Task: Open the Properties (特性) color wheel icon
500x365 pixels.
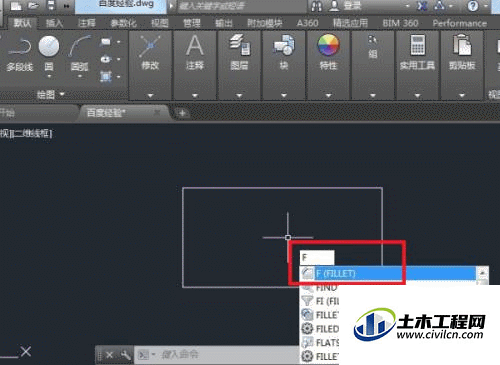Action: (x=328, y=52)
